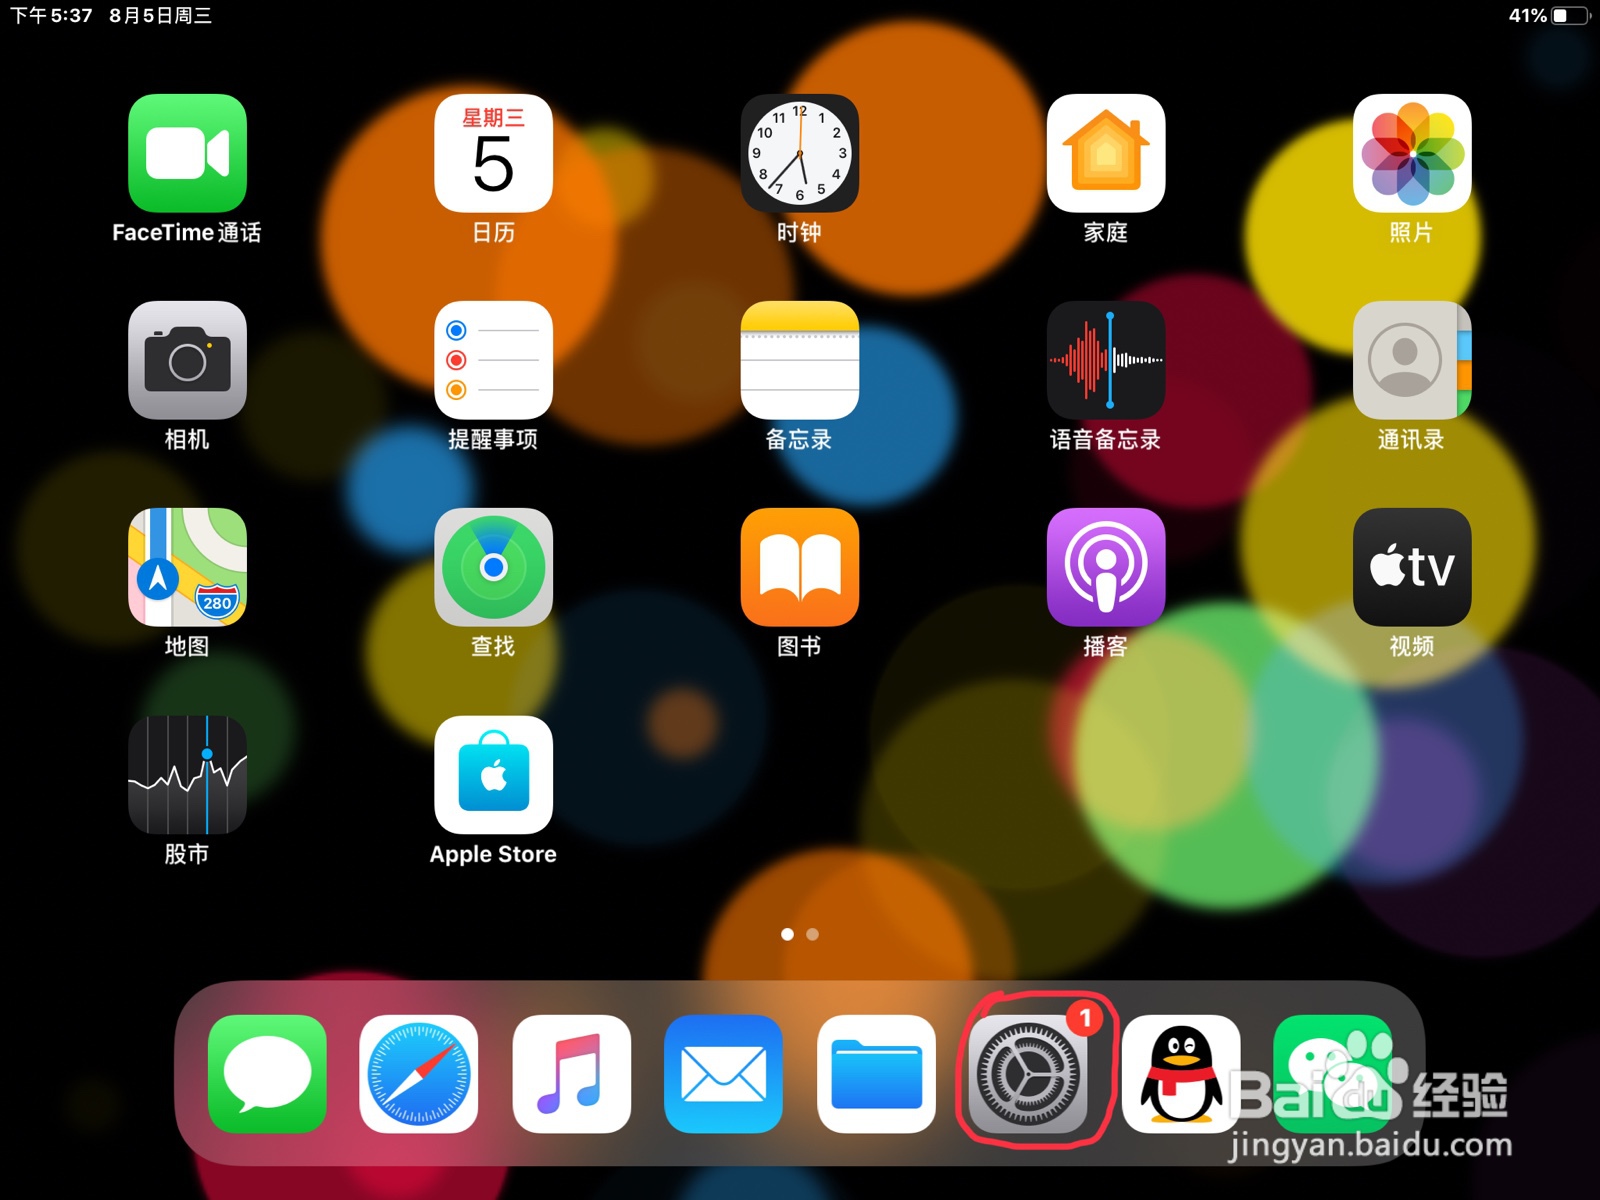
Task: Open the Maps (地图) app
Action: 187,567
